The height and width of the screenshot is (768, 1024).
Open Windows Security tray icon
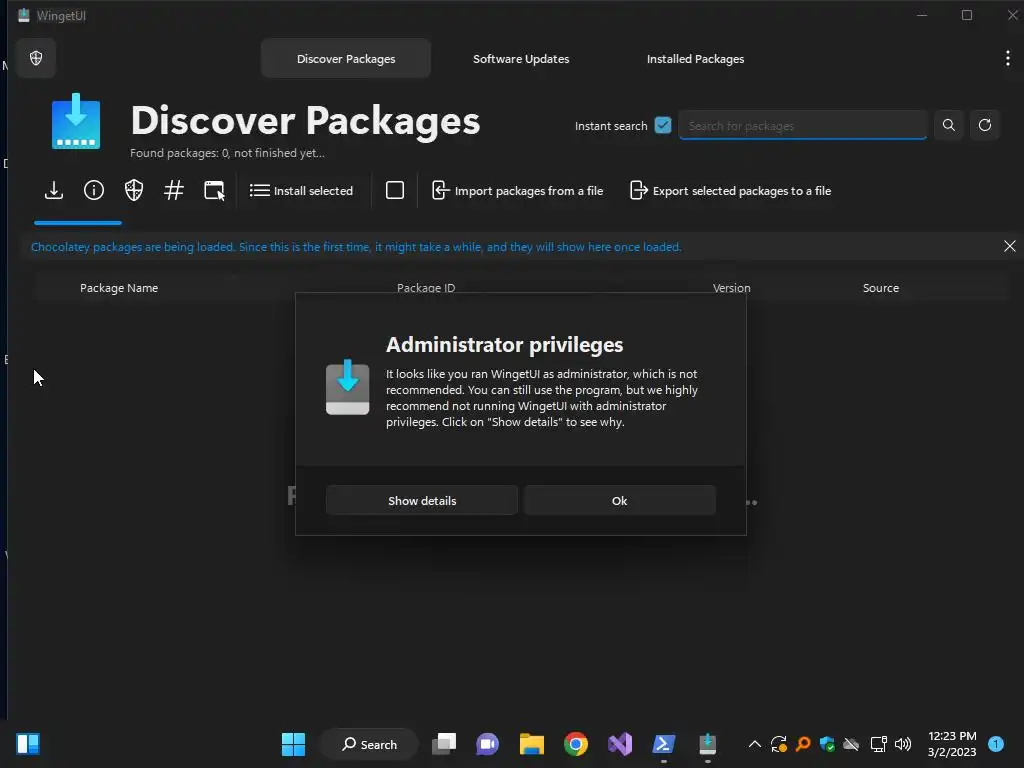coord(827,744)
